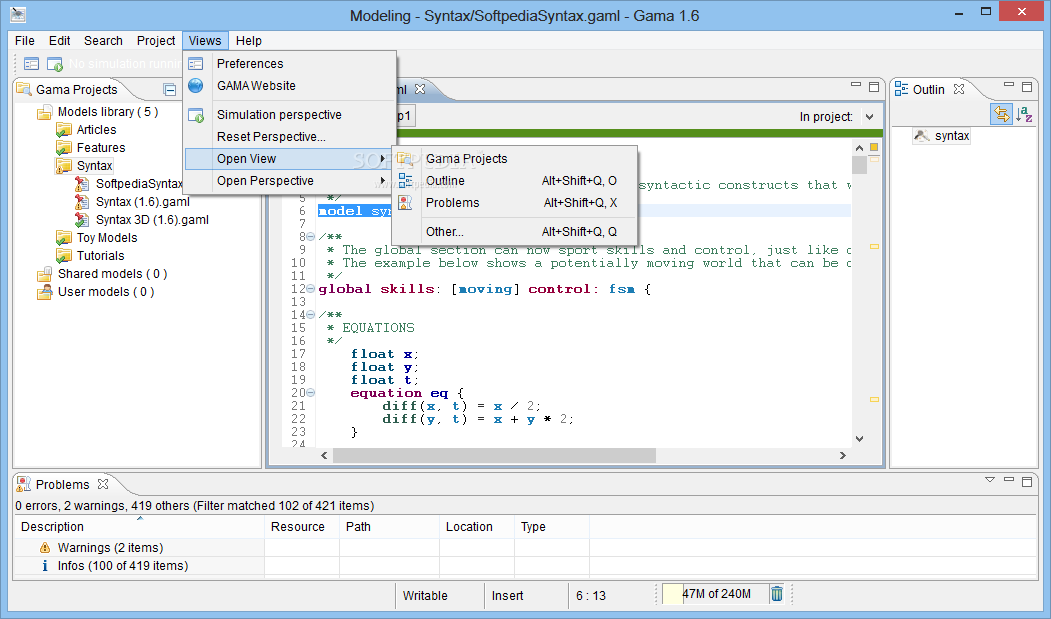Collapse all in Gama Projects panel
The height and width of the screenshot is (619, 1051).
tap(170, 90)
